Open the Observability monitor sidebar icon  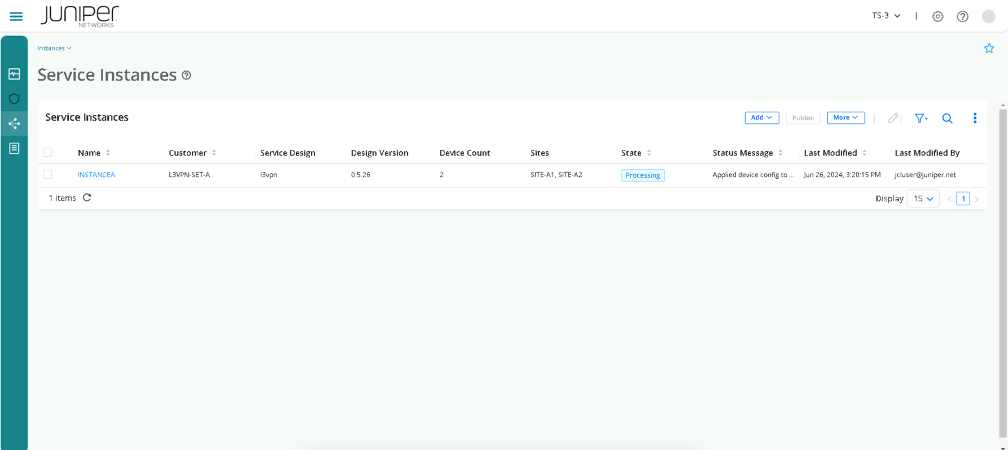coord(14,75)
